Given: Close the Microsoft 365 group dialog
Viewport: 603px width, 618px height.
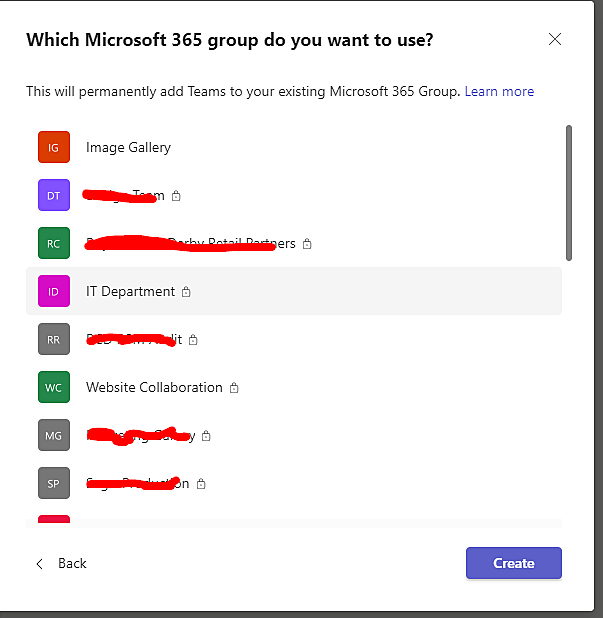Looking at the screenshot, I should point(555,40).
